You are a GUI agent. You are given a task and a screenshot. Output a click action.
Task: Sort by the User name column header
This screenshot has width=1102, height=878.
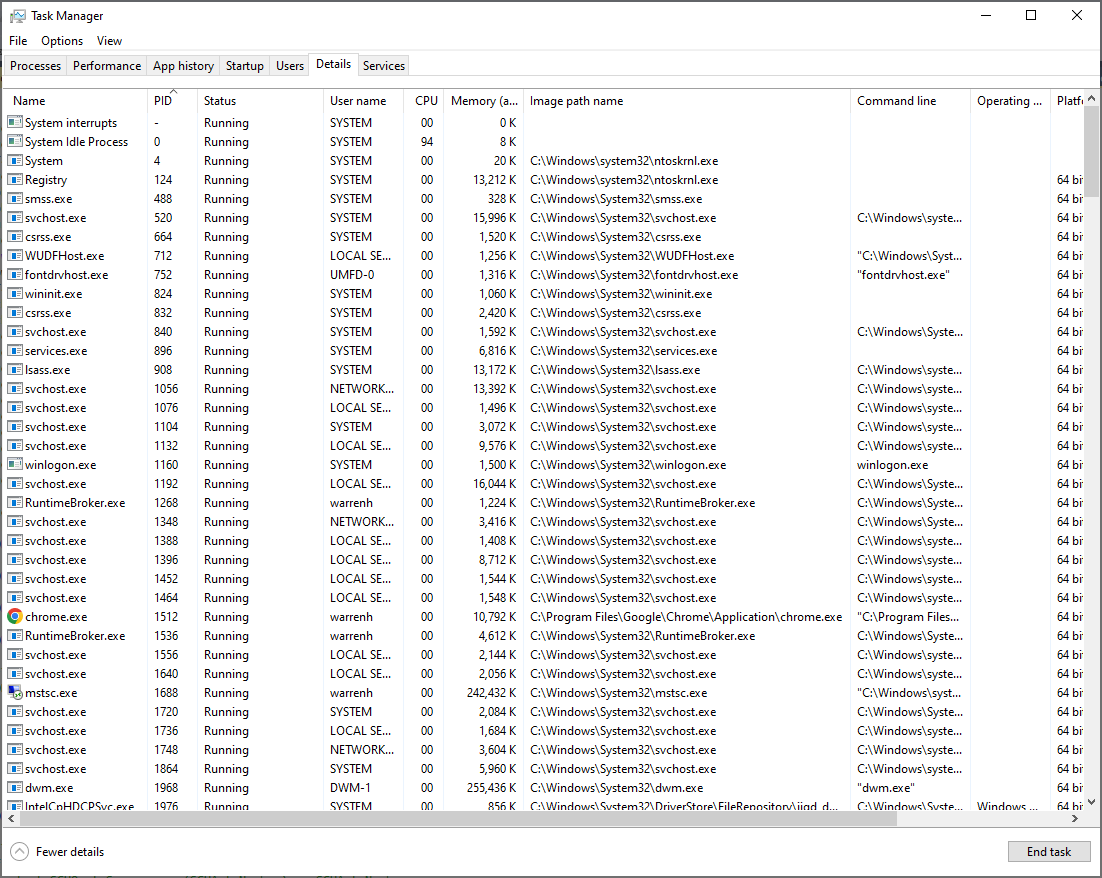coord(363,101)
